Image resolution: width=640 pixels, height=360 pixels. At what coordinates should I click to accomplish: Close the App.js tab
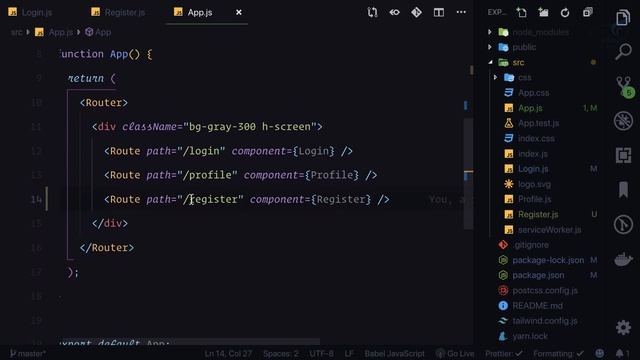[x=239, y=13]
